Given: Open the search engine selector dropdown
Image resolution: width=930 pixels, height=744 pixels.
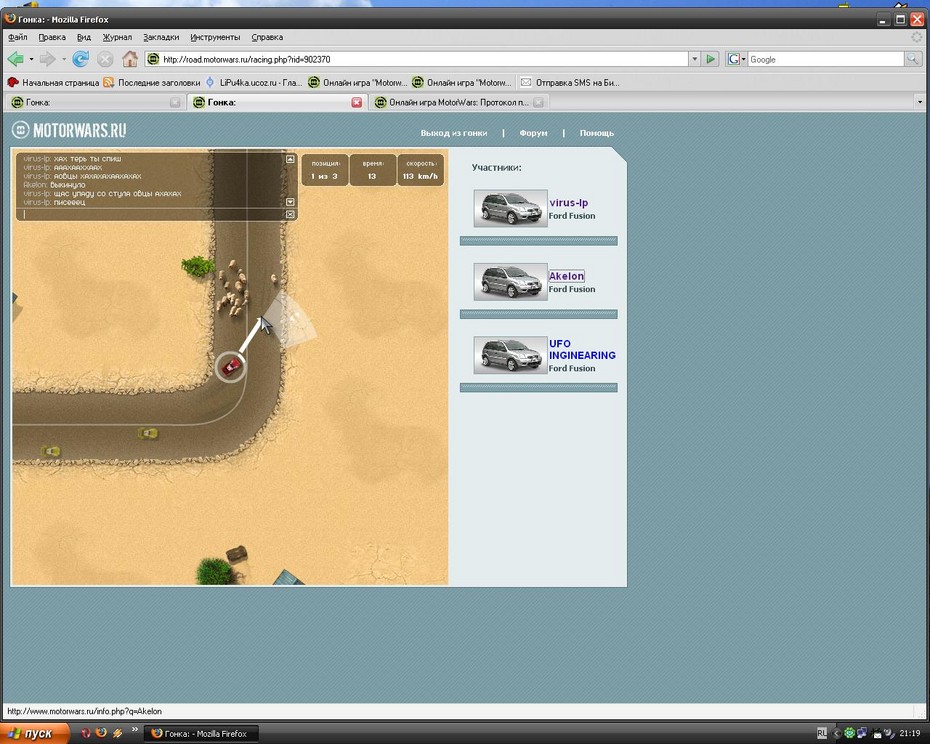Looking at the screenshot, I should pos(743,59).
